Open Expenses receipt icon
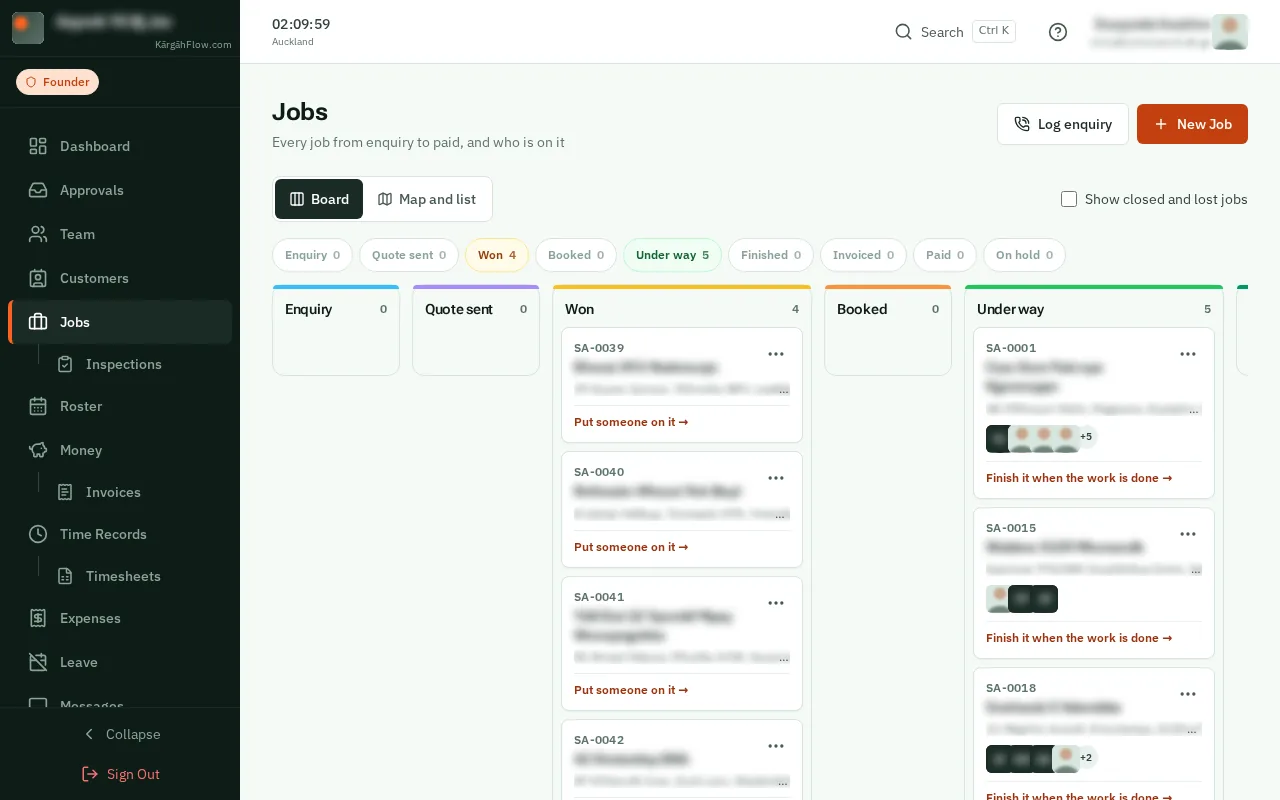This screenshot has width=1280, height=800. click(x=38, y=618)
